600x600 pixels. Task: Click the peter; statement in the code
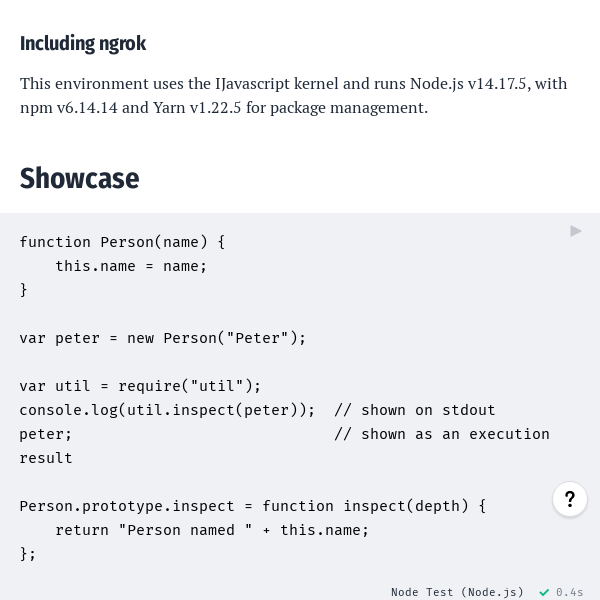coord(46,434)
